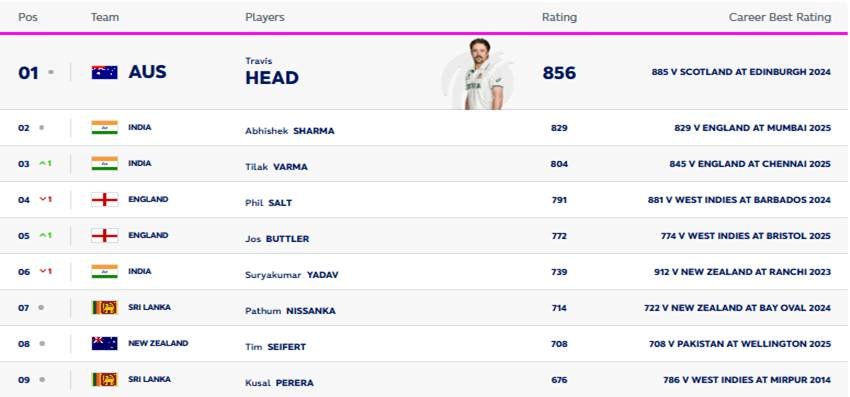
Task: Click the green up arrow by Tilak Varma
Action: [42, 164]
